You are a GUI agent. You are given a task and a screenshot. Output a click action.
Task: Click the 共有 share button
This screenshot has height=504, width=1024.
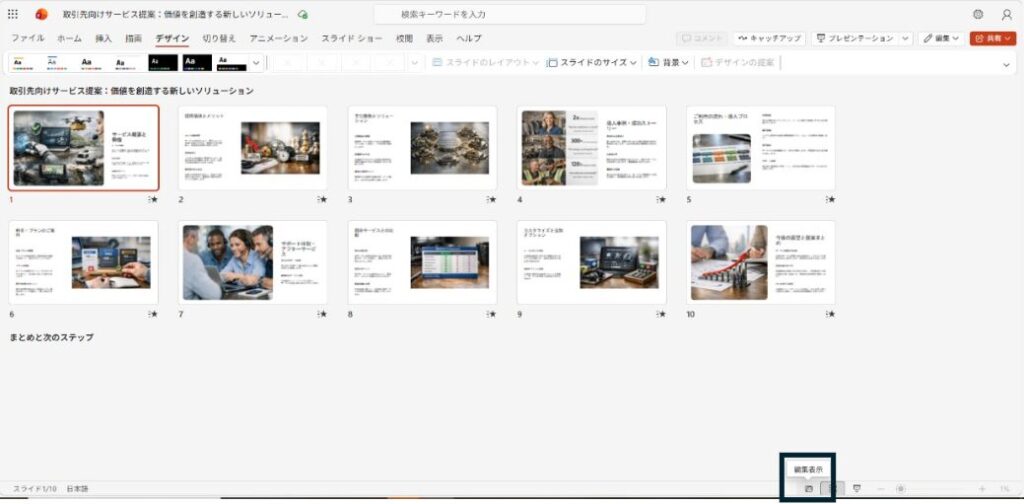992,38
